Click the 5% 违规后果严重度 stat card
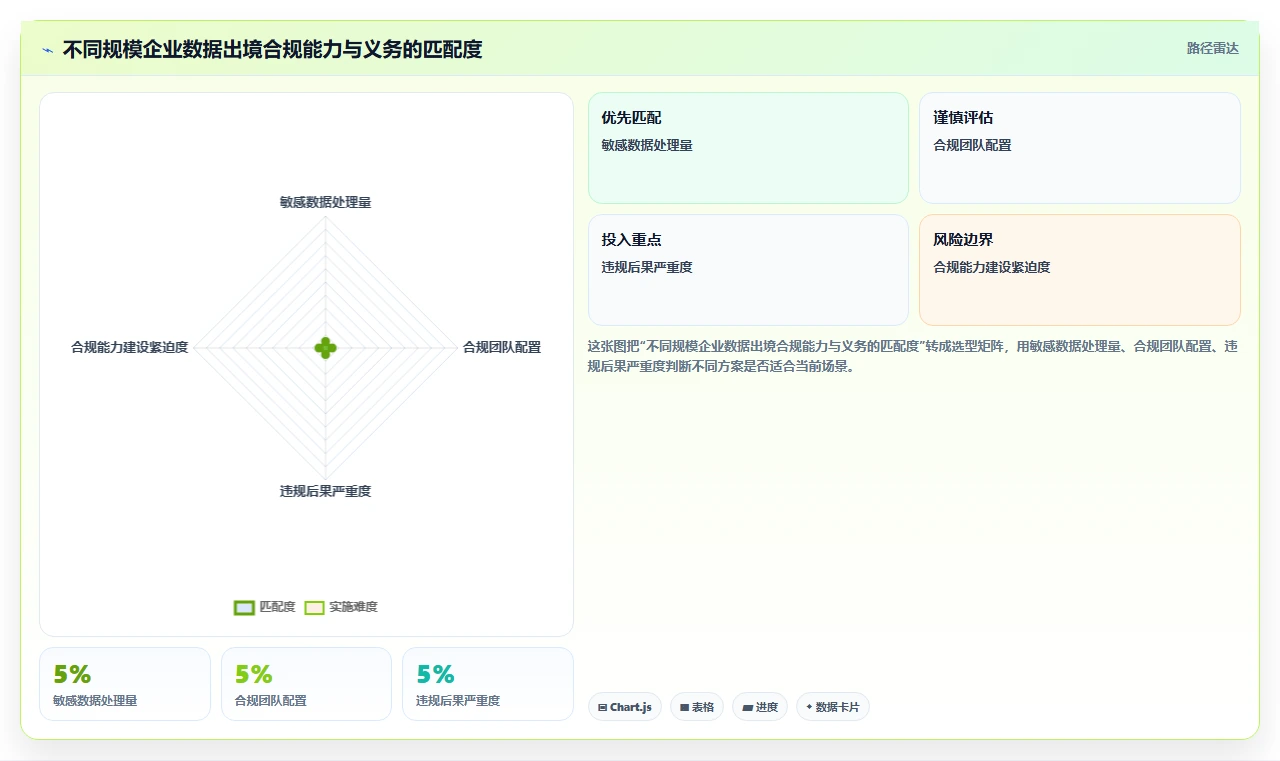Viewport: 1280px width, 761px height. (488, 684)
